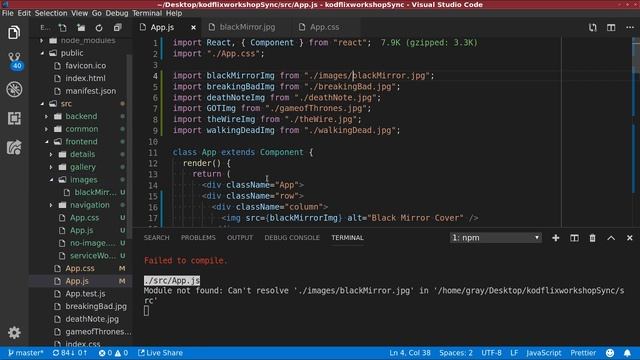
Task: Create a new folder in explorer
Action: tap(81, 28)
